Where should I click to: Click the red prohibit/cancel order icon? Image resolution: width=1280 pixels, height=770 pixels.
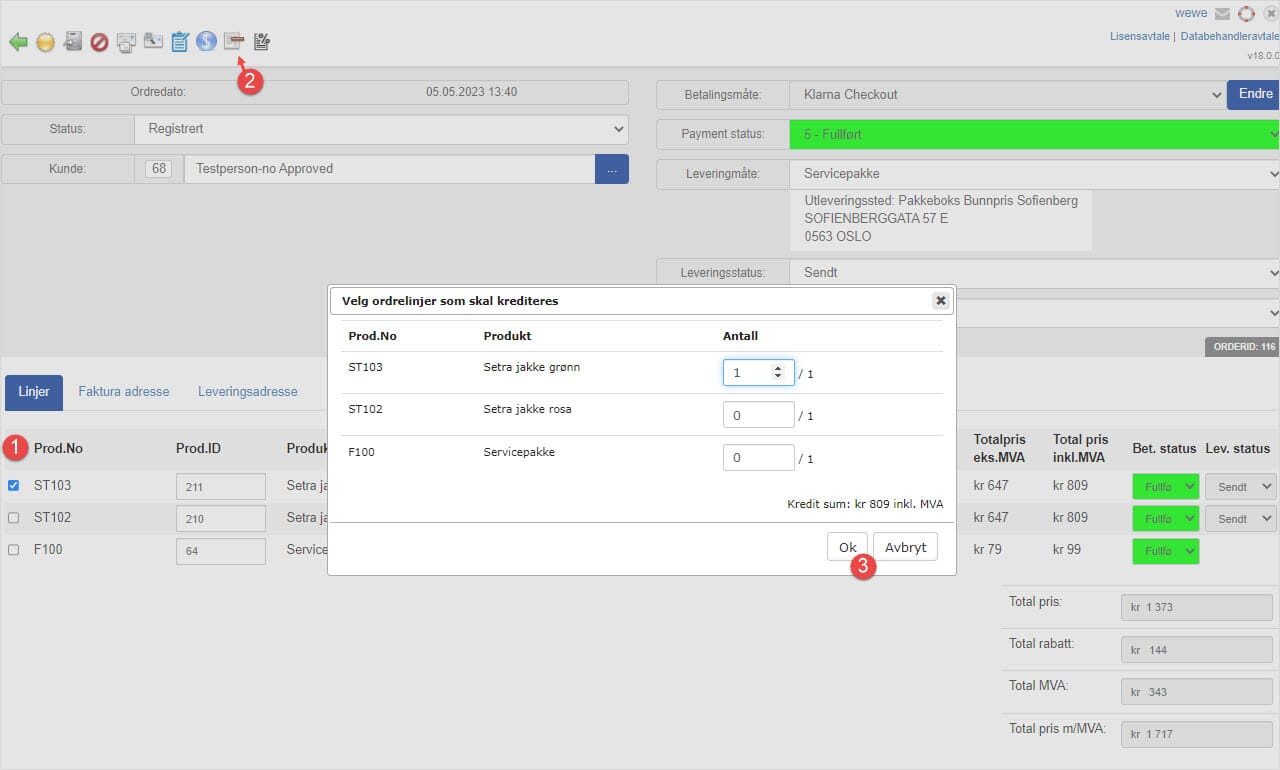(99, 42)
